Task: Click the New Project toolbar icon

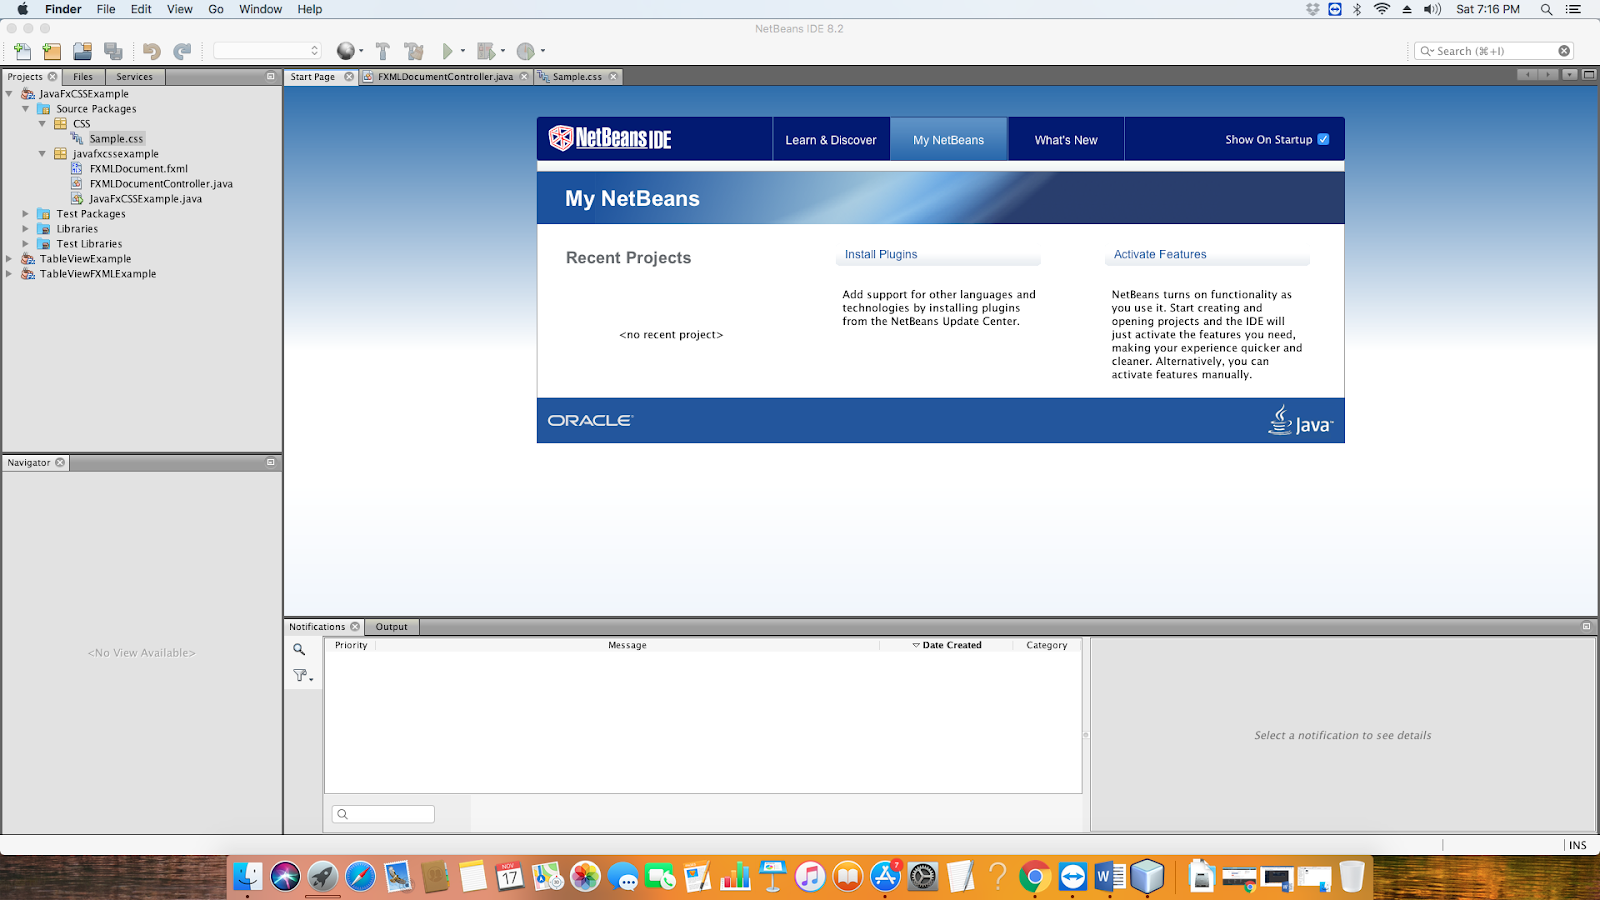Action: 52,51
